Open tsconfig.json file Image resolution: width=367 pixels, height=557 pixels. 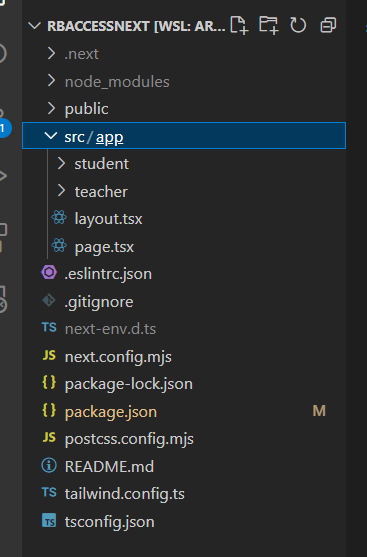[110, 522]
